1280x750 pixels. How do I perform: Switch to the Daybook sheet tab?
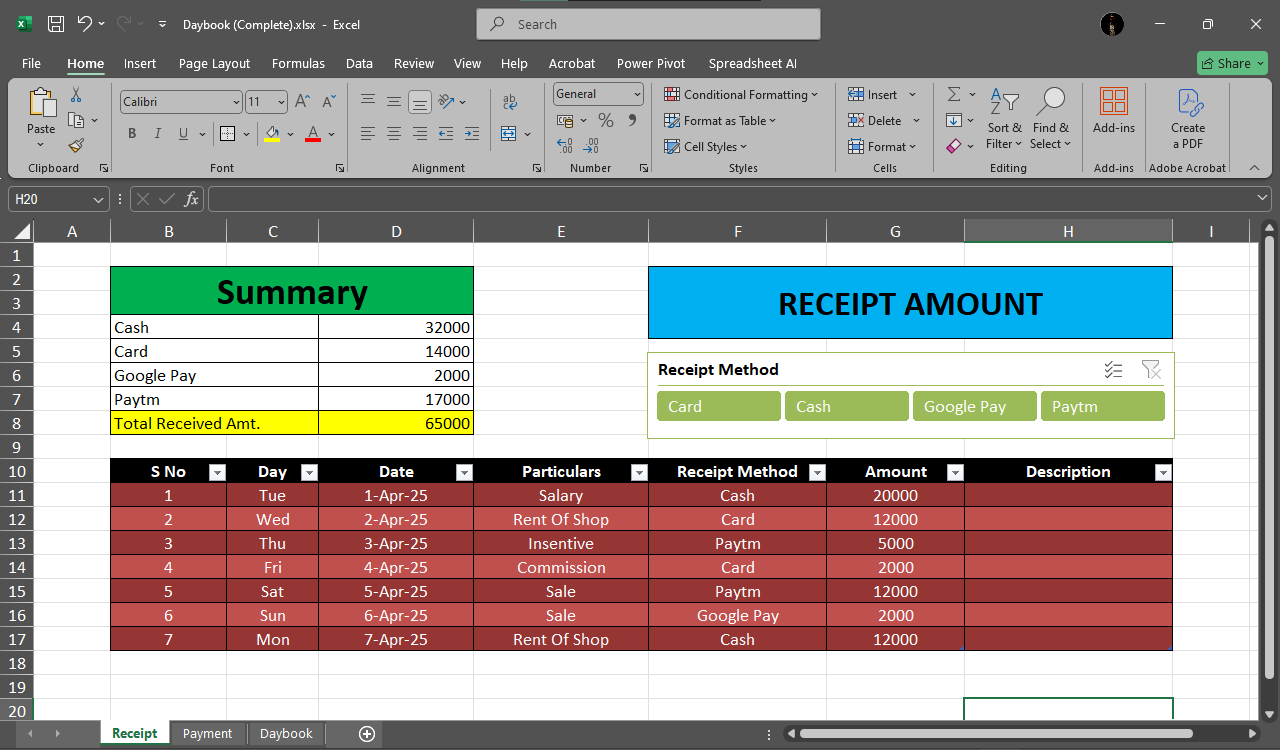(x=286, y=733)
